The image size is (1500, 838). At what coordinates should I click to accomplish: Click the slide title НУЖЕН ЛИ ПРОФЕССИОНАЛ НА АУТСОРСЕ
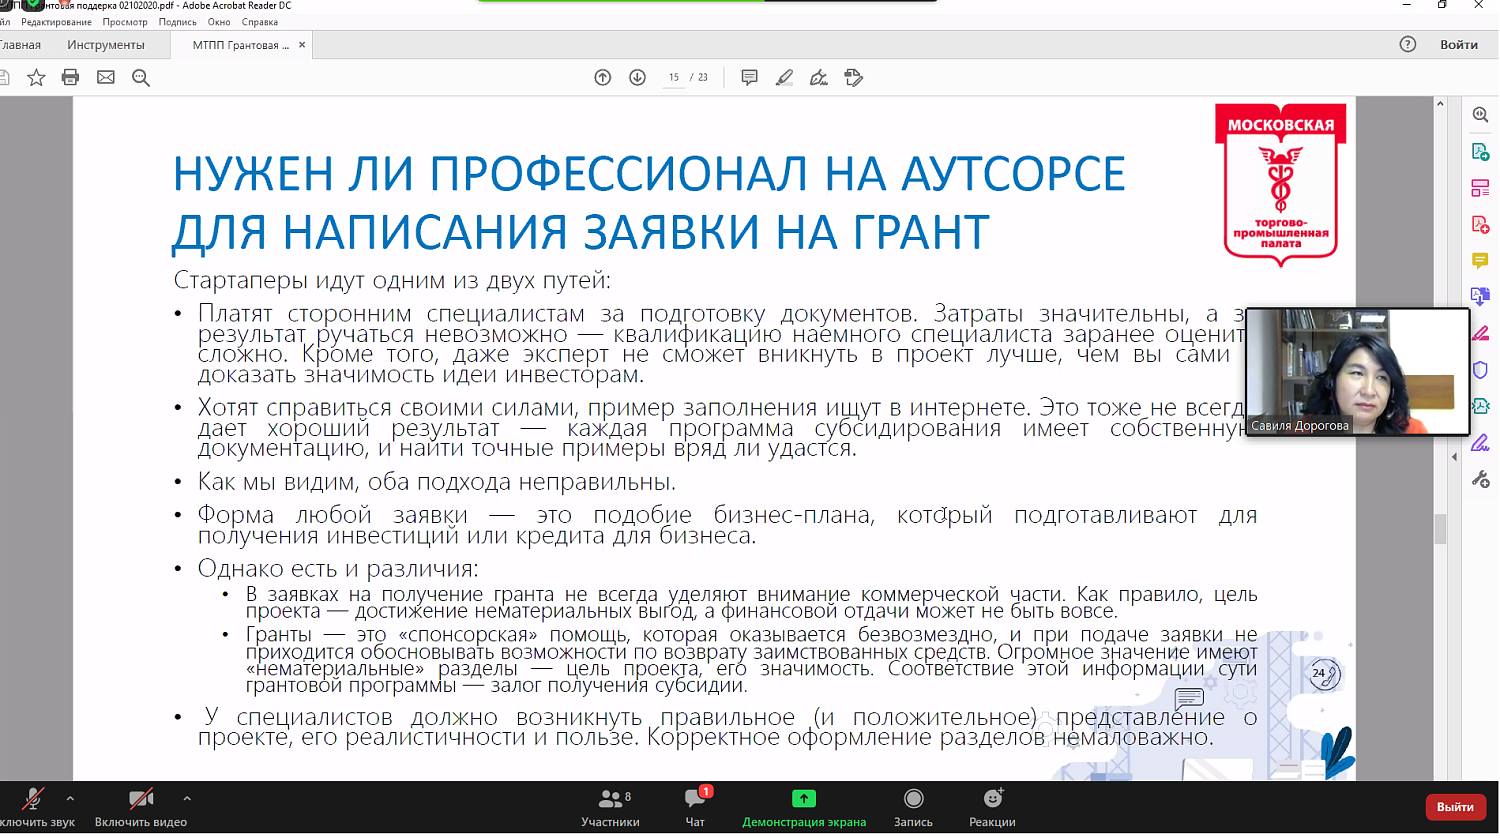(649, 174)
